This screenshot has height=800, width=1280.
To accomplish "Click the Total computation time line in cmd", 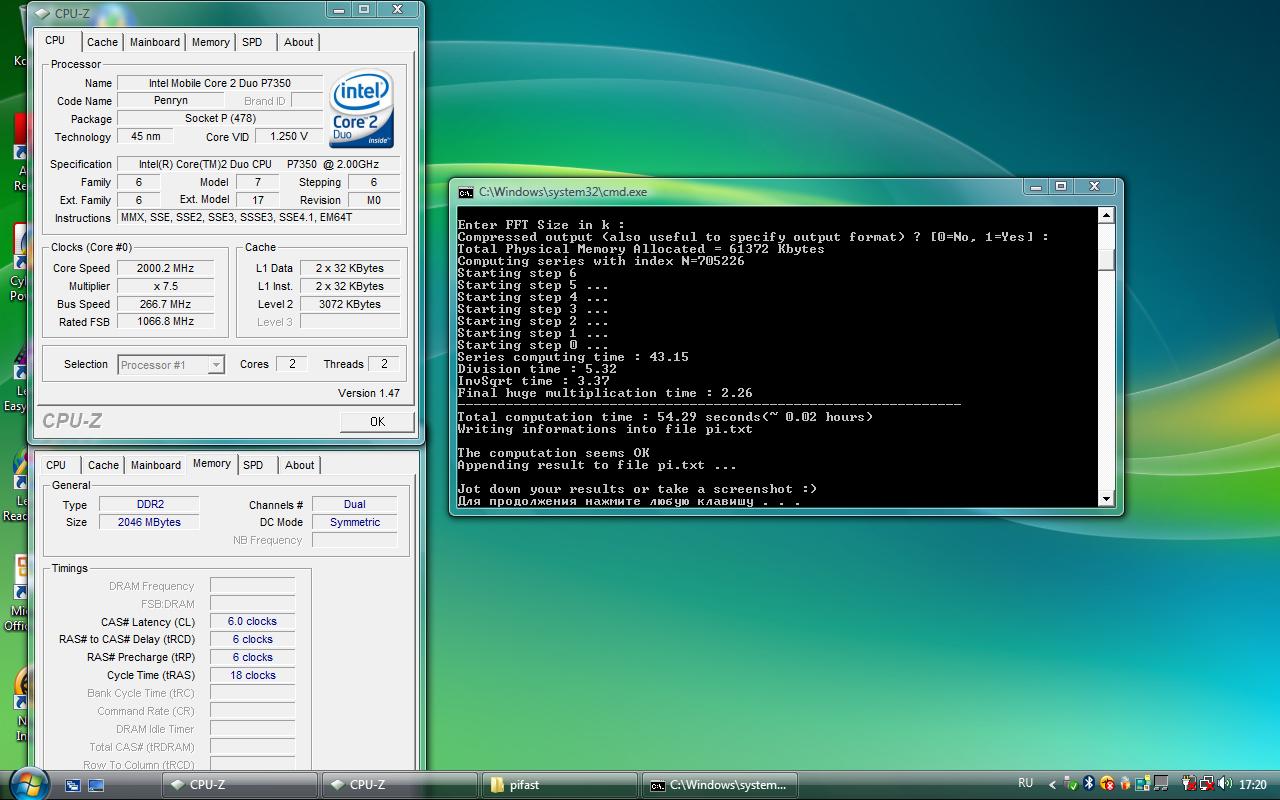I will (x=665, y=417).
